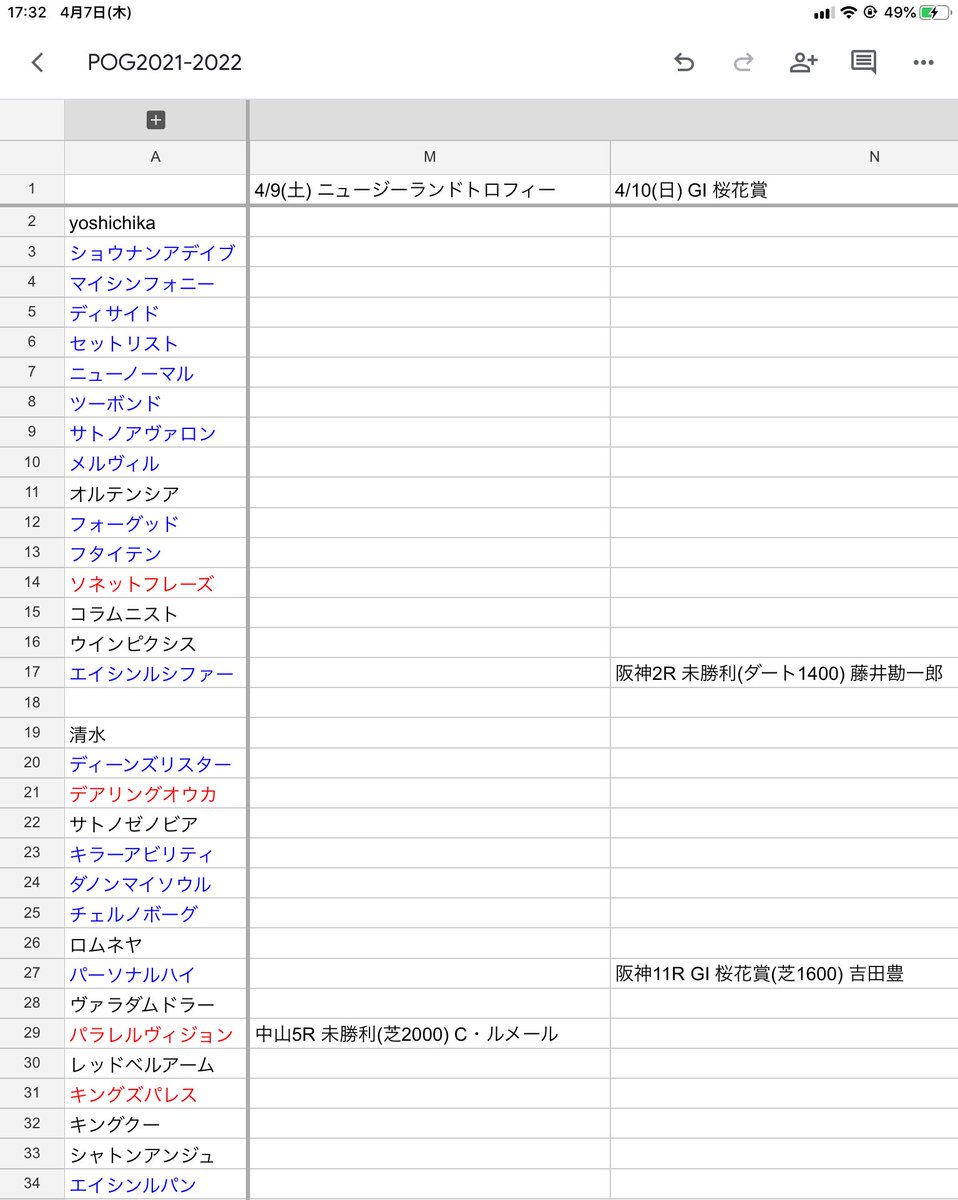Tap the Wi-Fi status icon

(x=849, y=13)
